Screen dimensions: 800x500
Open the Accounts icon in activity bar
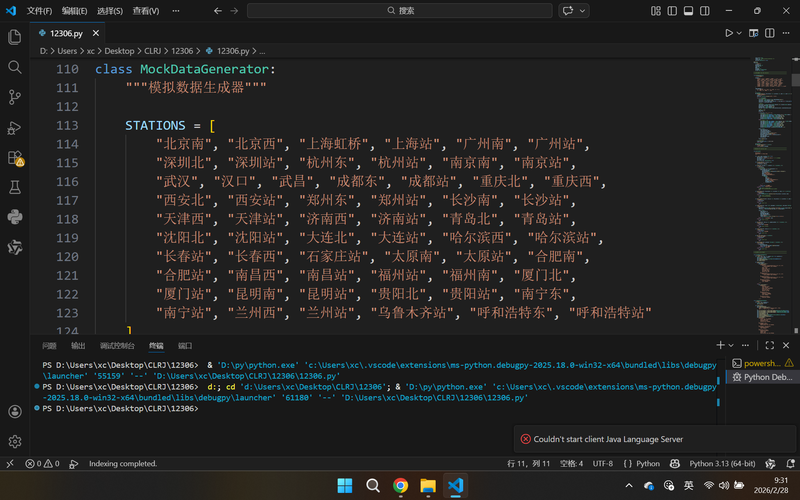[x=15, y=411]
